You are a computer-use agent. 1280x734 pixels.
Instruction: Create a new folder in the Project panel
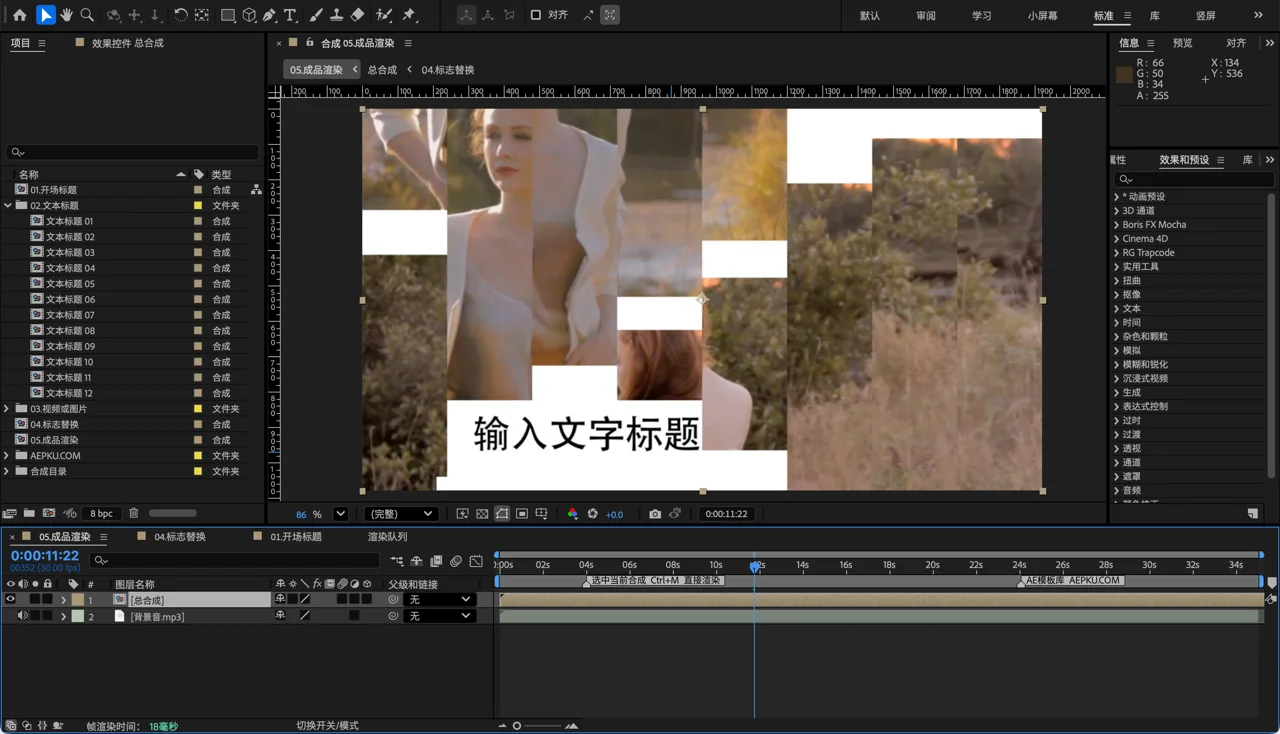[x=29, y=514]
